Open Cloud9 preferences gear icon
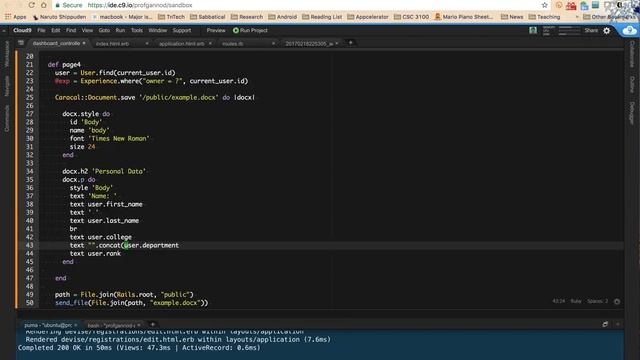This screenshot has height=360, width=640. 607,31
